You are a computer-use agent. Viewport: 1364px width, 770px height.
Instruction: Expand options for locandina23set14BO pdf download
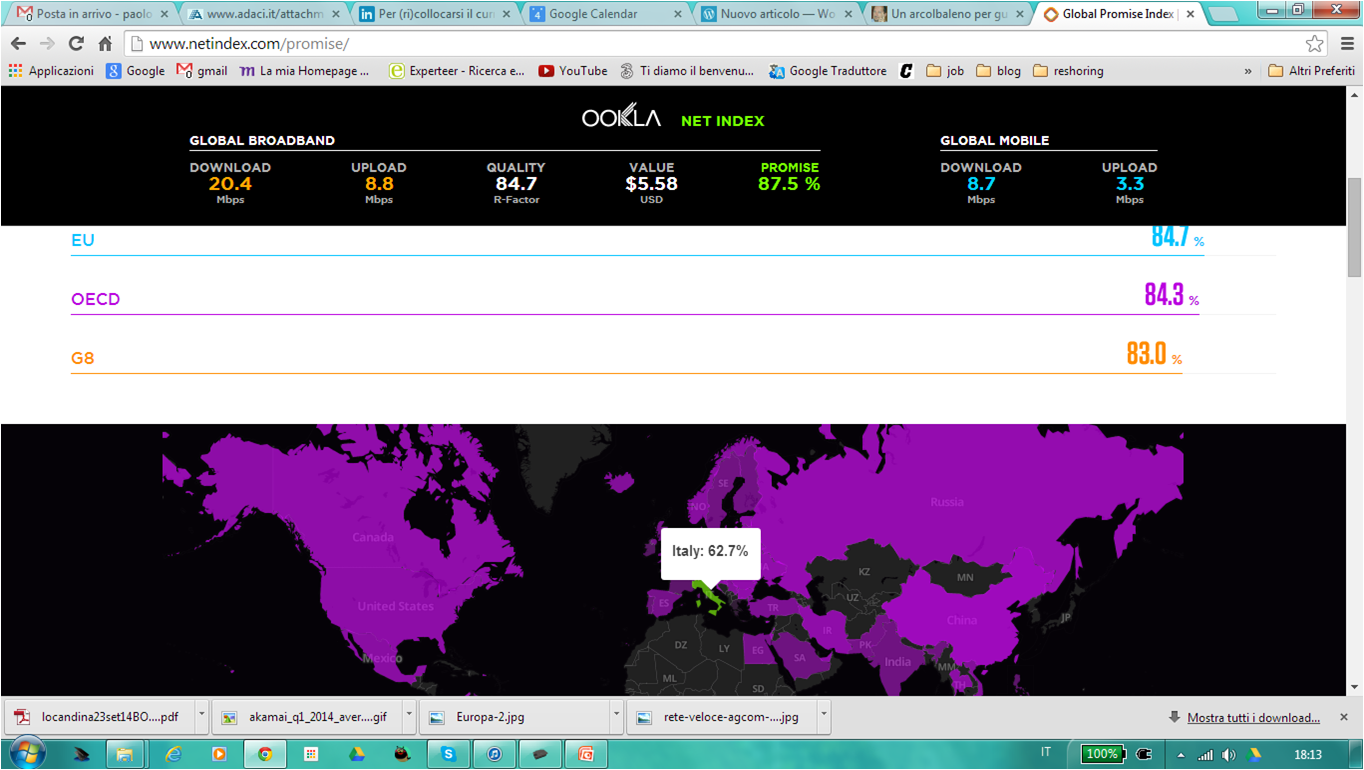click(201, 716)
